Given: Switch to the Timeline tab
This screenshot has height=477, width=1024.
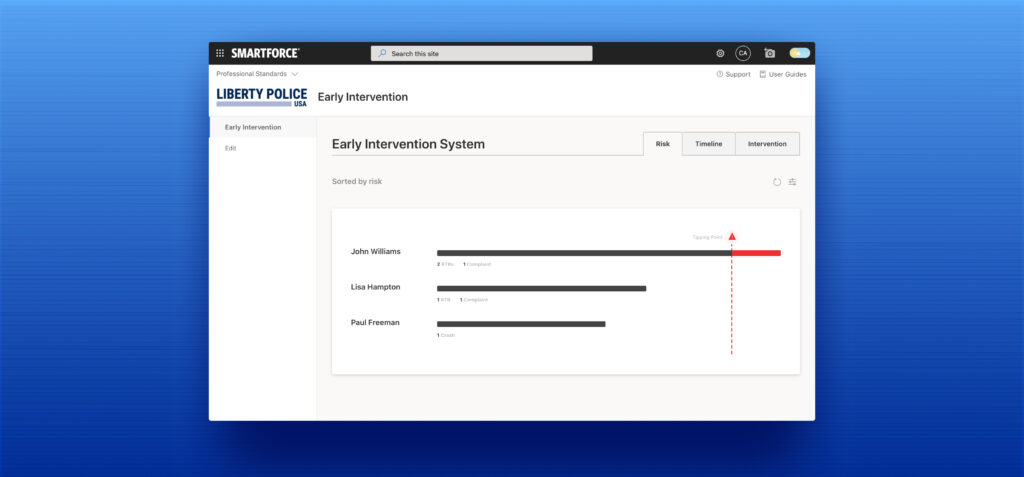Looking at the screenshot, I should click(x=708, y=144).
